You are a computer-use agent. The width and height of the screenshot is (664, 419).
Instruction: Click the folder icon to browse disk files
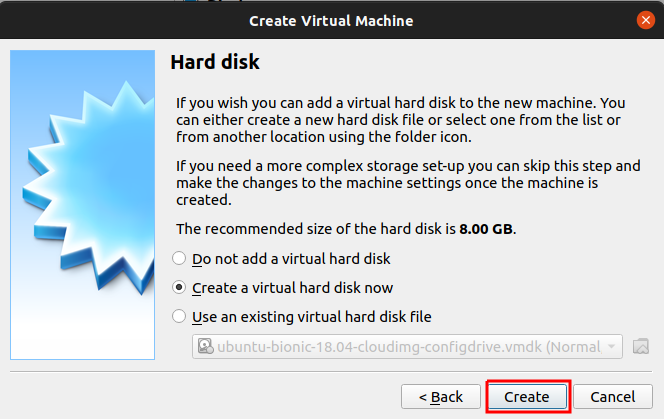(642, 347)
